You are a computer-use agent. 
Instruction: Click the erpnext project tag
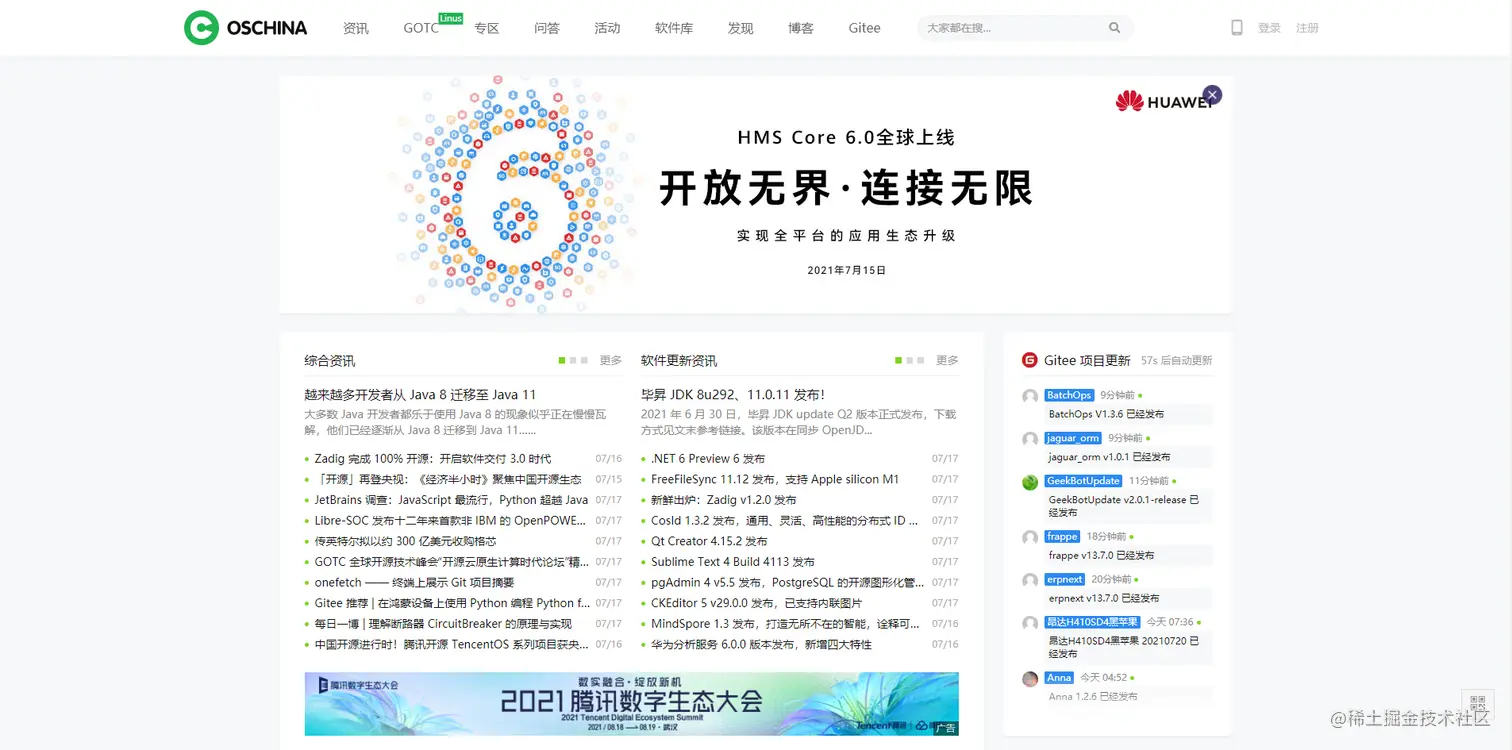point(1065,580)
